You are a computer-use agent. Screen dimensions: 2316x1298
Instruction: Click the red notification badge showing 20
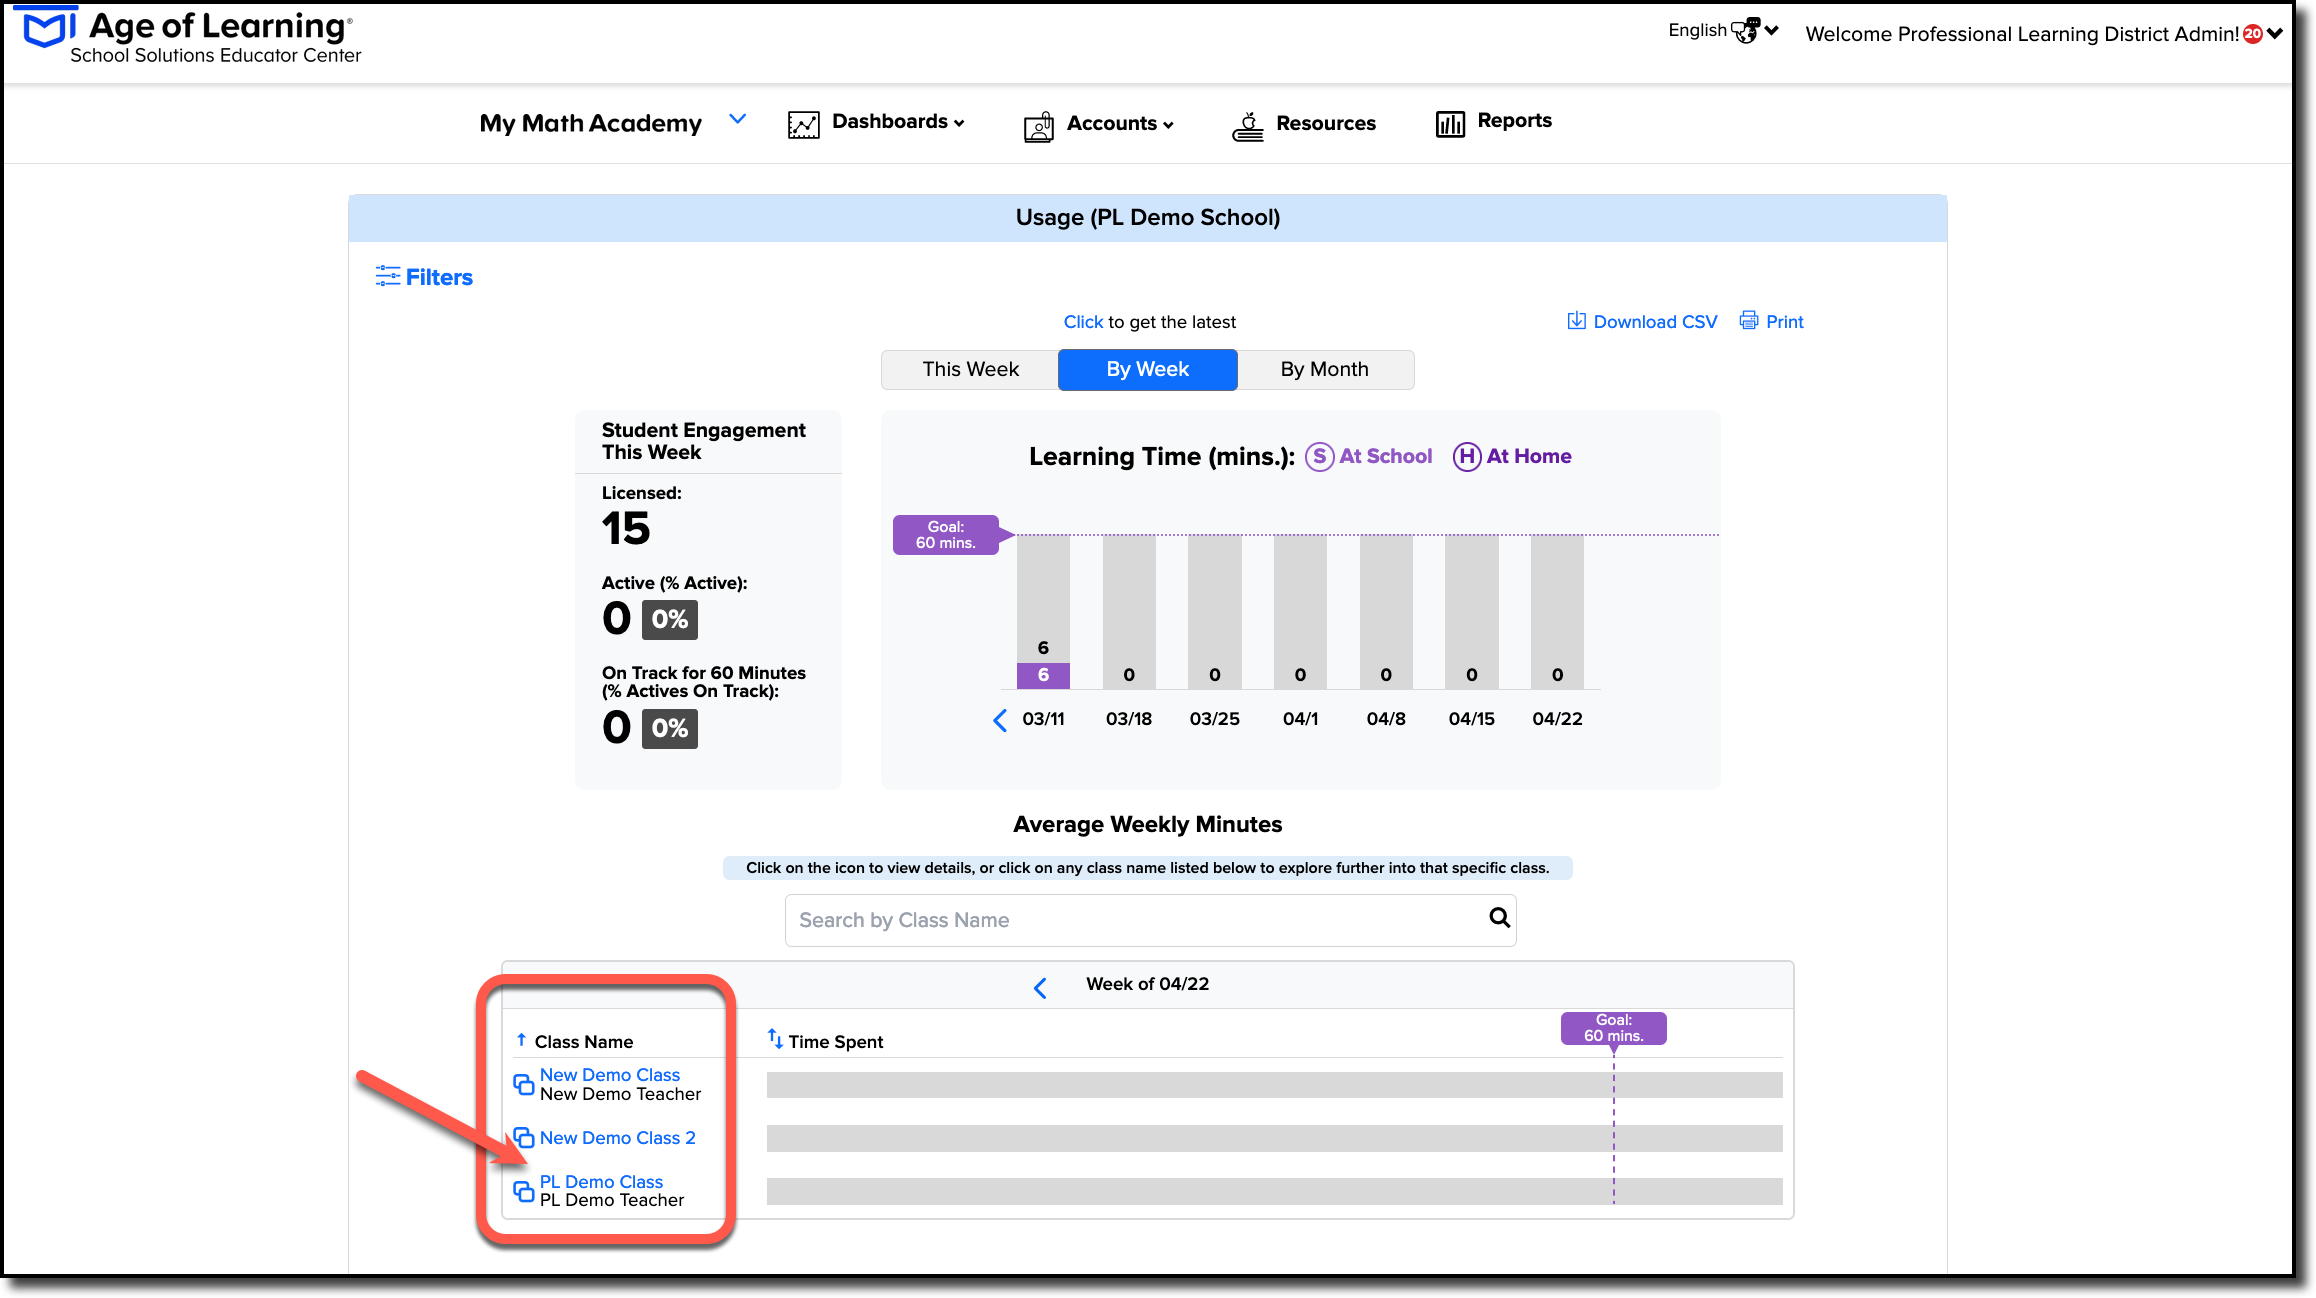2253,34
